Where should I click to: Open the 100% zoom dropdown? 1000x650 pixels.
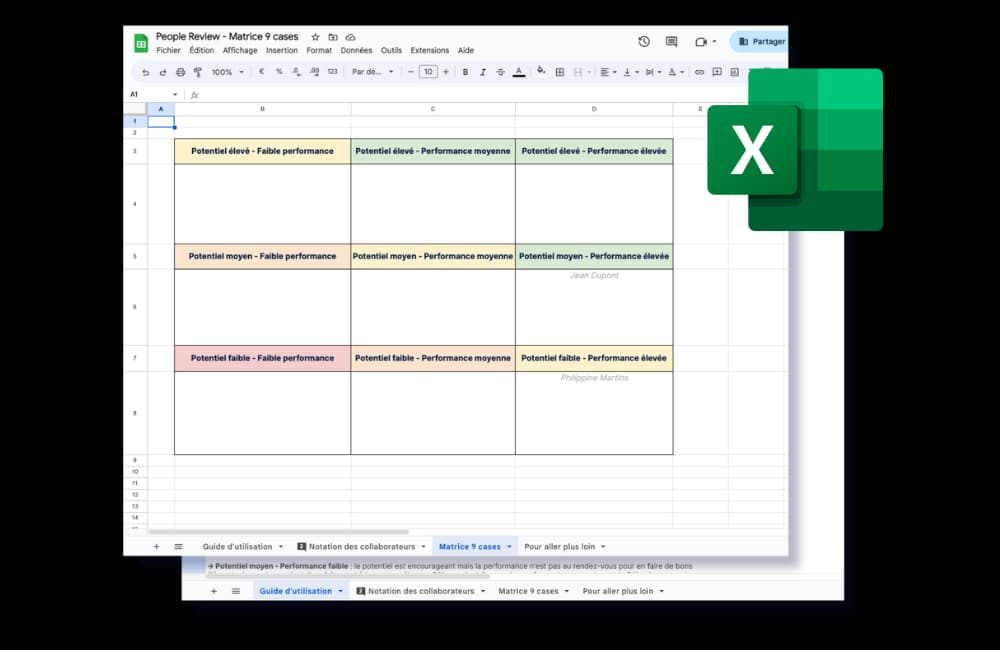(x=228, y=73)
